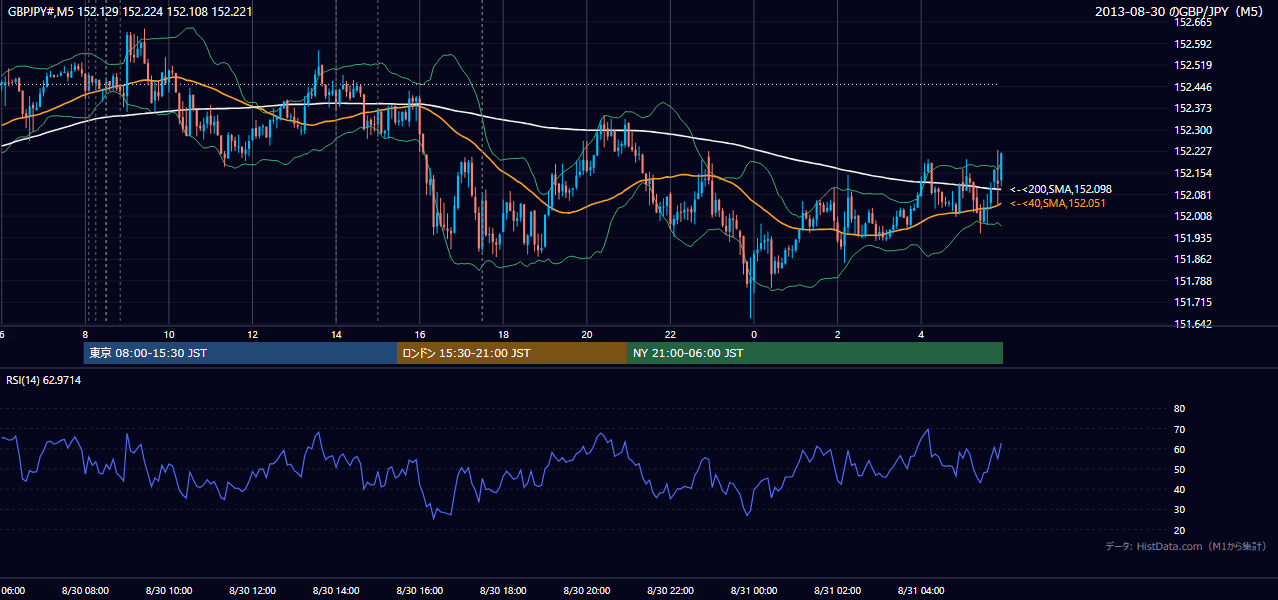Image resolution: width=1278 pixels, height=600 pixels.
Task: Click the hour 0 label under the price chart
Action: click(x=754, y=334)
